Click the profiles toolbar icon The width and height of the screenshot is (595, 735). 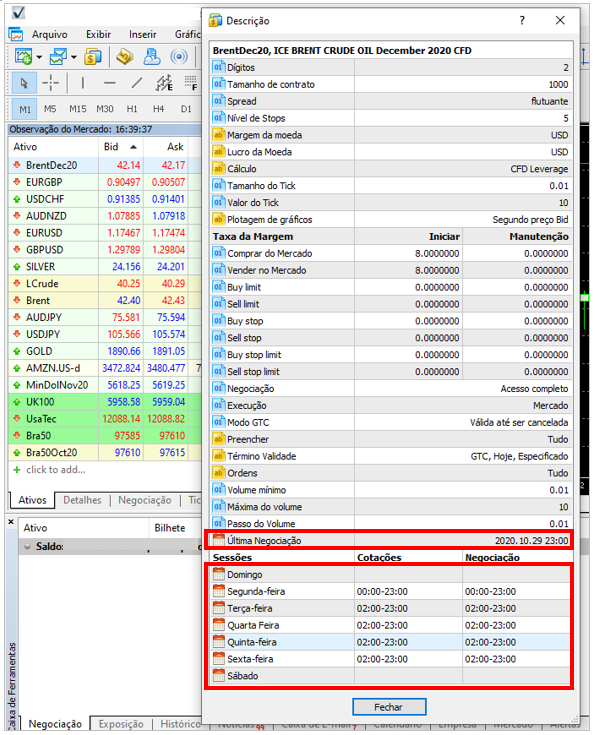click(x=58, y=57)
